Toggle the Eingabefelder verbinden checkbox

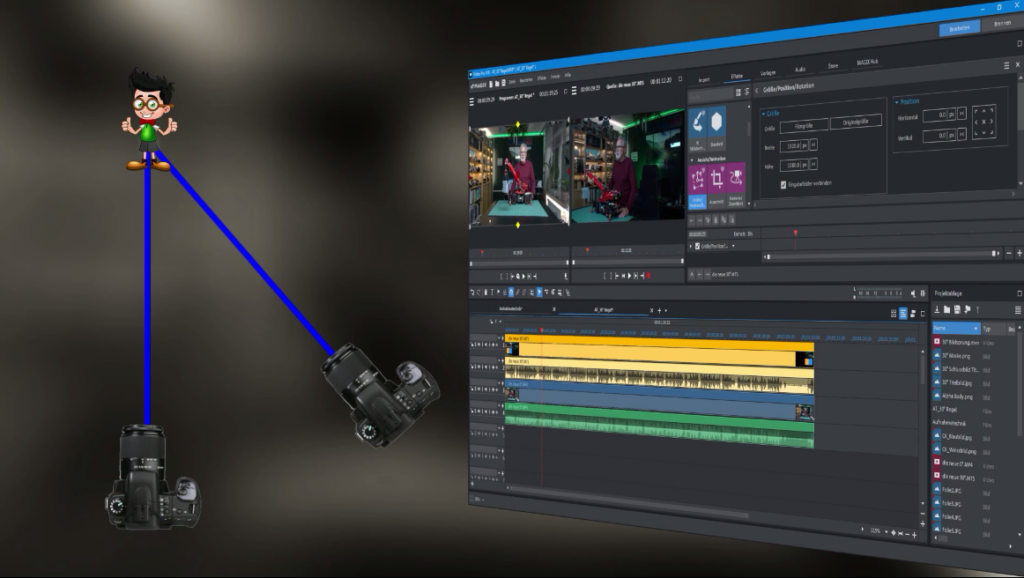coord(783,185)
